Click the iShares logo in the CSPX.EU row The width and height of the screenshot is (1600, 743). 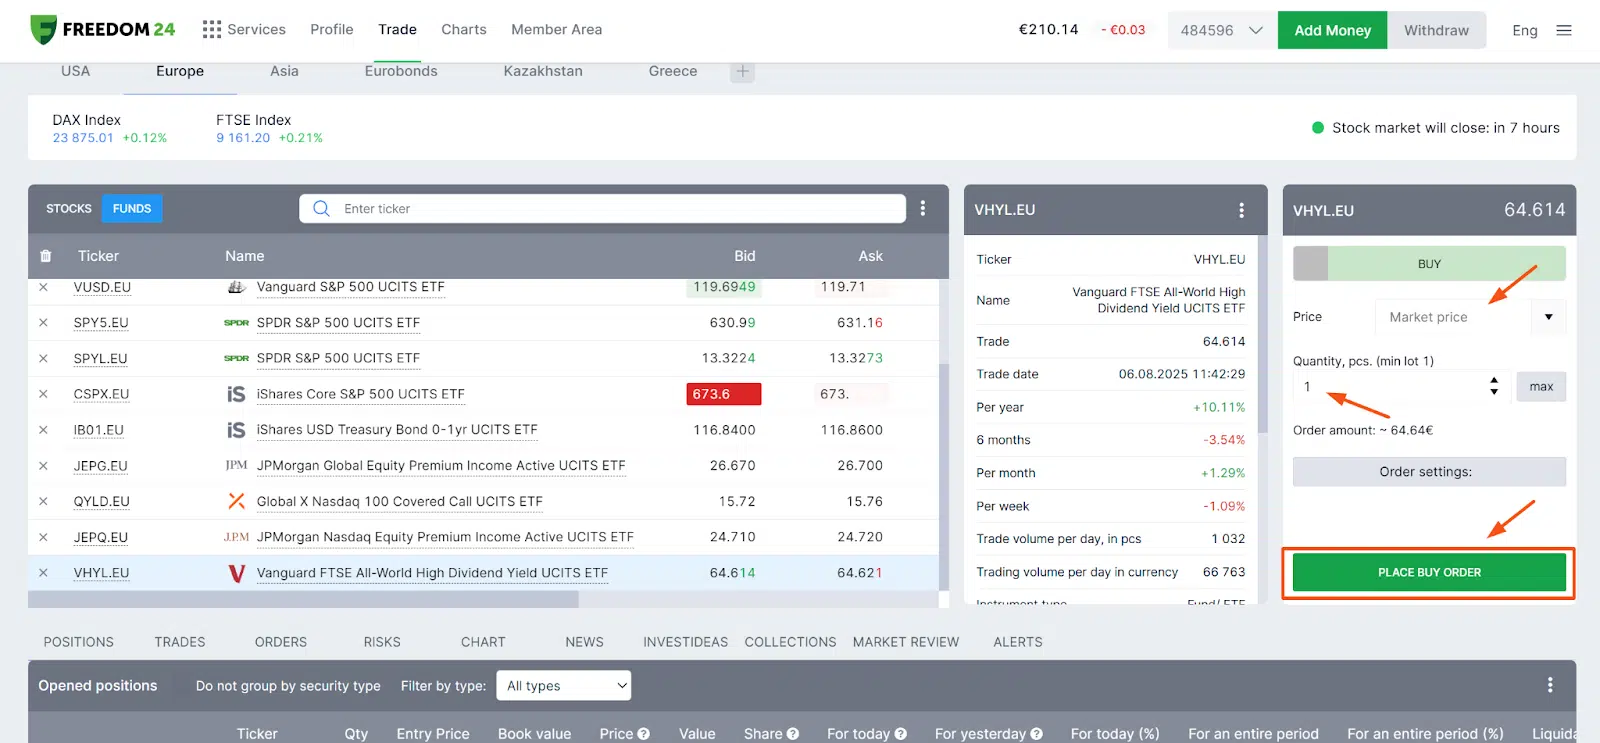236,394
